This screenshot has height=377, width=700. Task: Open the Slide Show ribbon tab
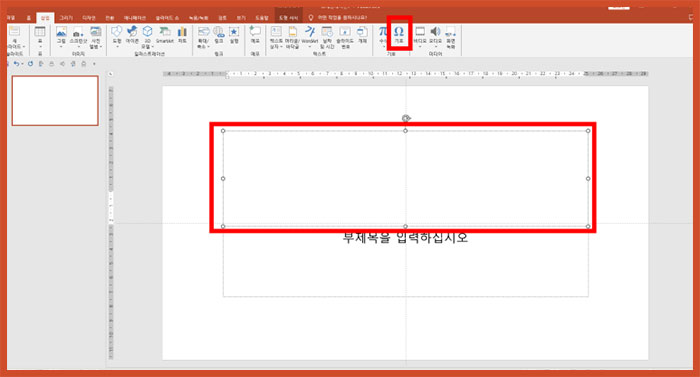(x=167, y=18)
